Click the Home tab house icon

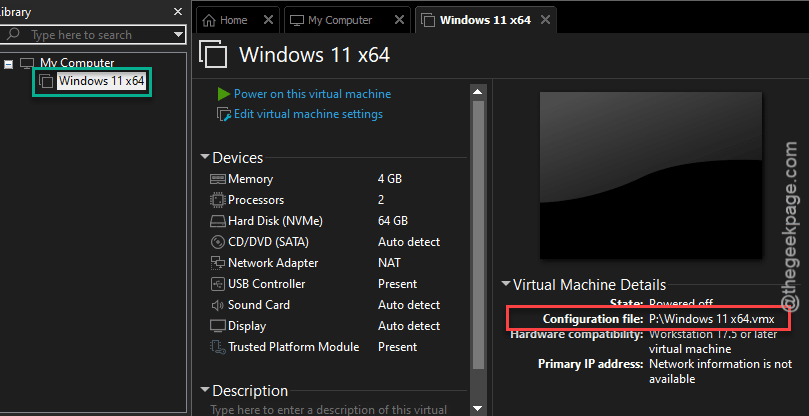pos(209,20)
